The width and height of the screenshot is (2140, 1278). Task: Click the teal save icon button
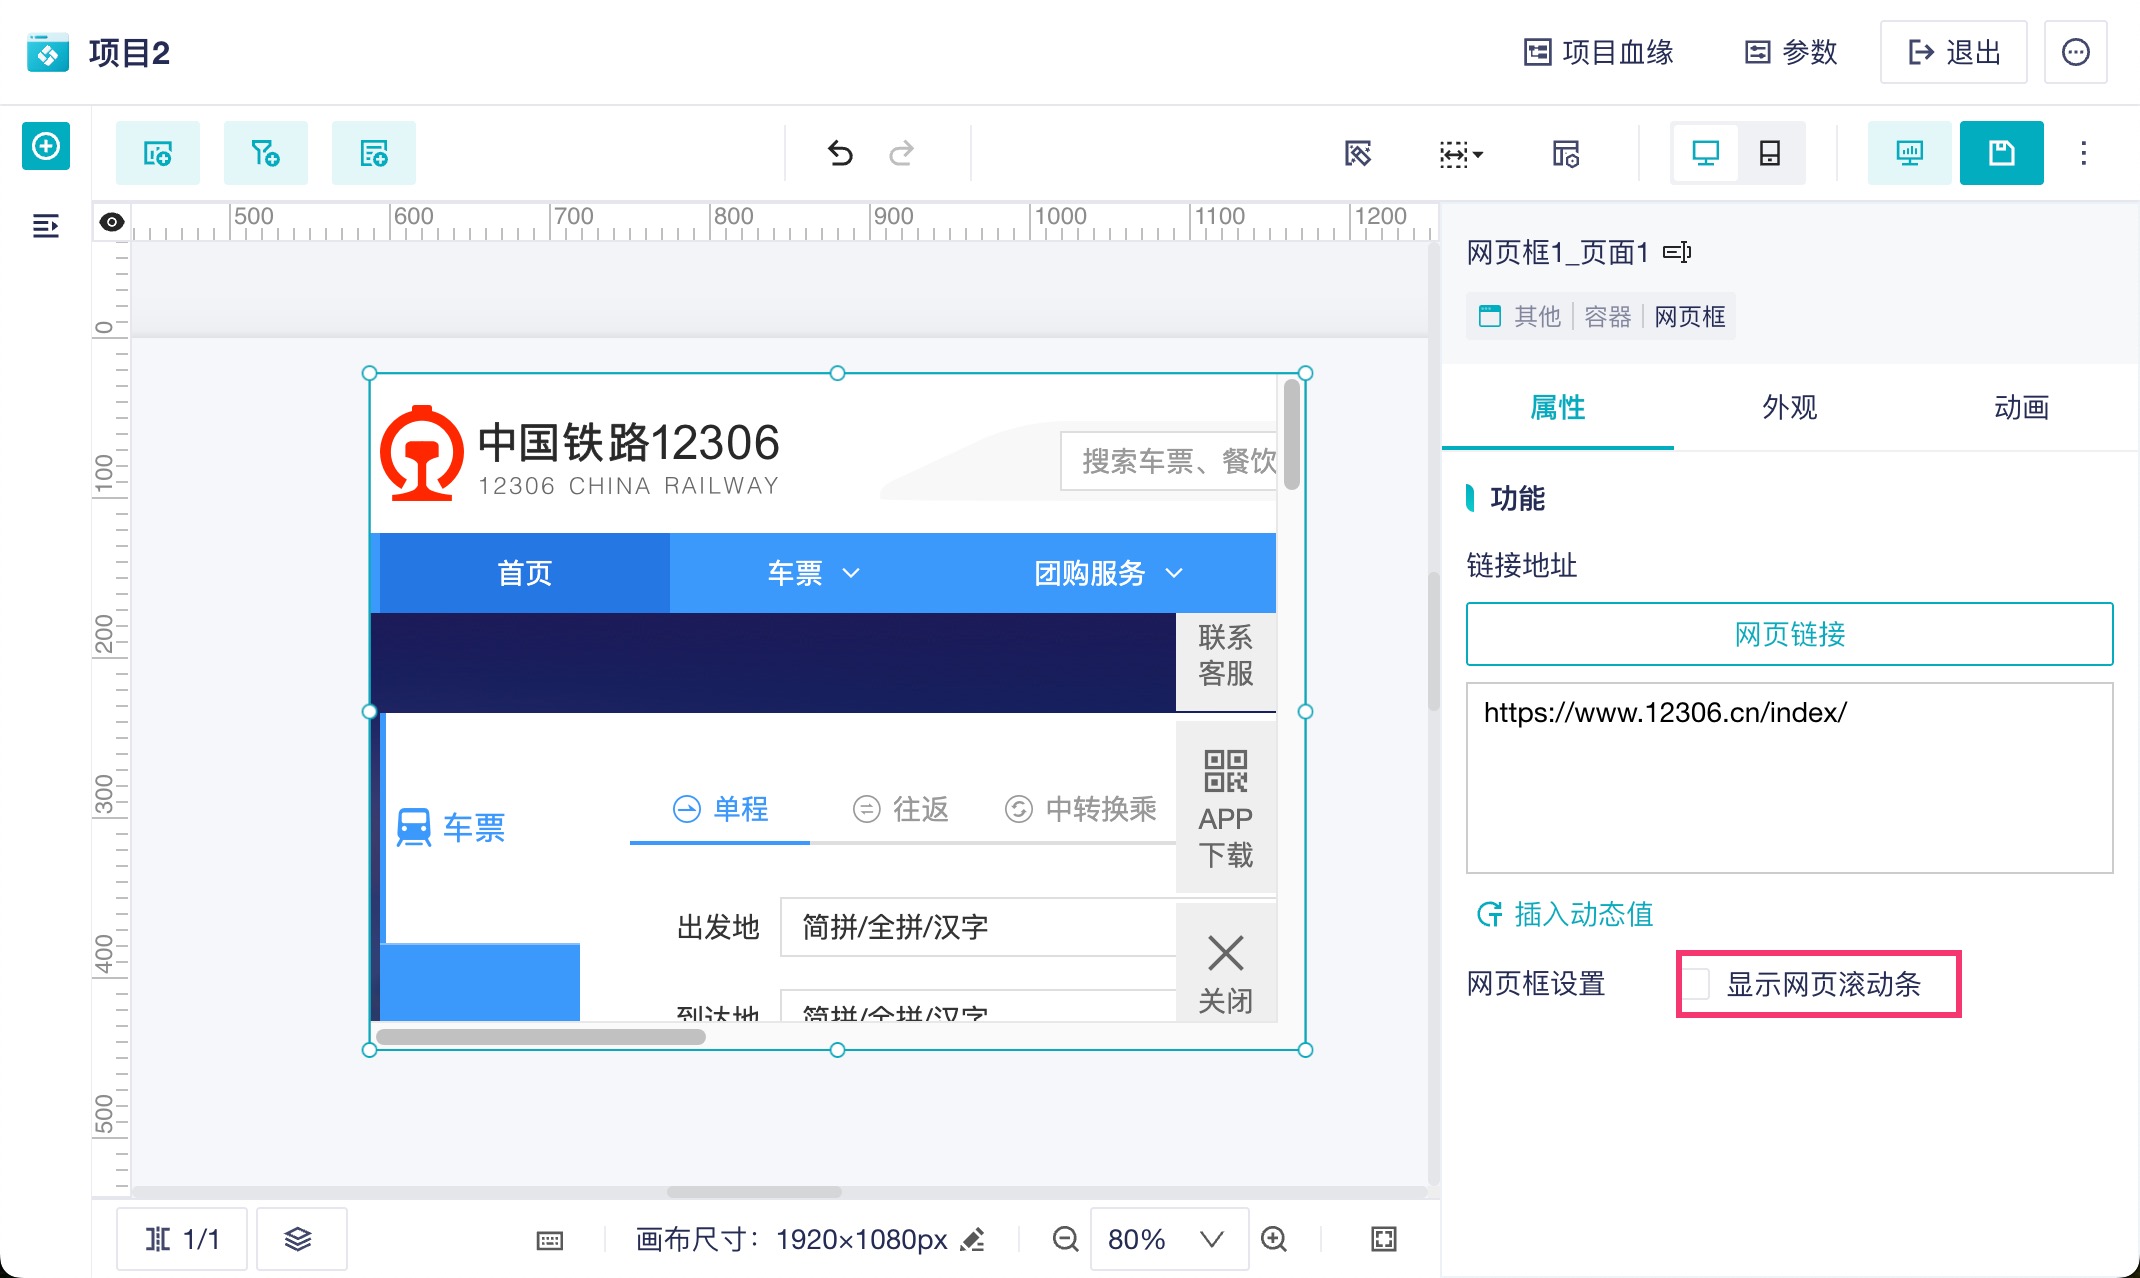(2001, 153)
